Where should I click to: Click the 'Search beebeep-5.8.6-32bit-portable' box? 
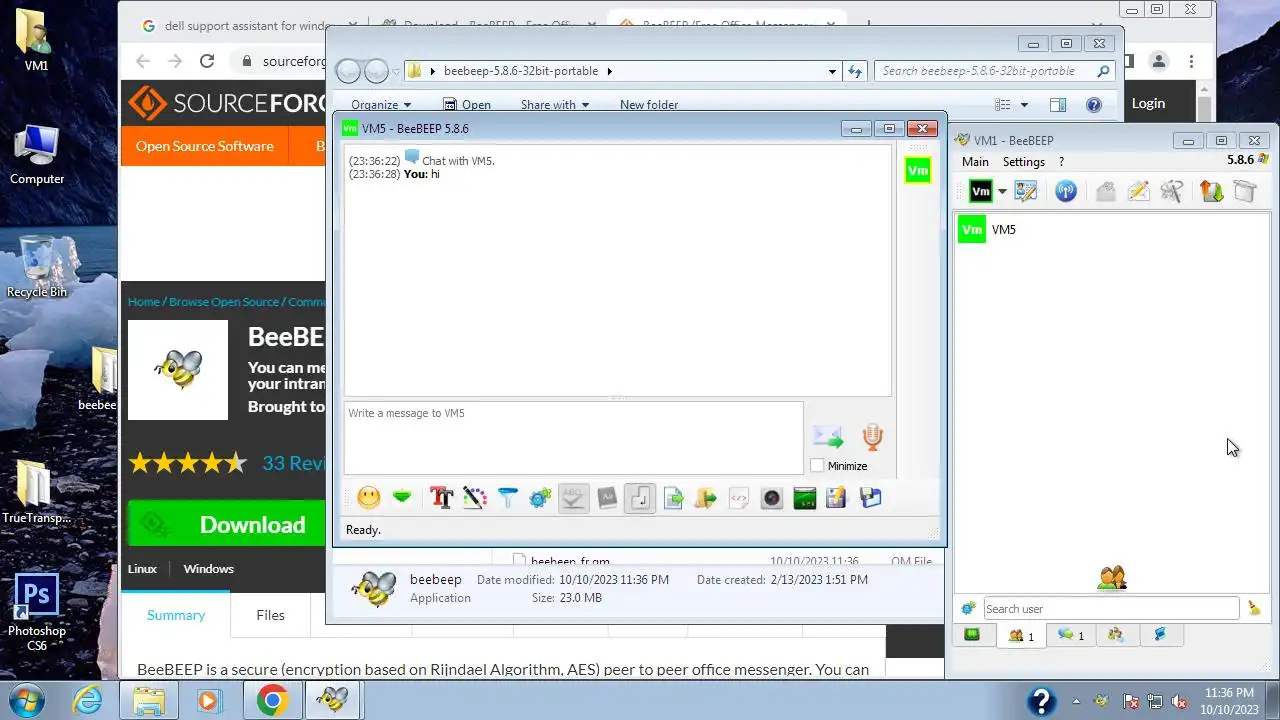pyautogui.click(x=994, y=71)
